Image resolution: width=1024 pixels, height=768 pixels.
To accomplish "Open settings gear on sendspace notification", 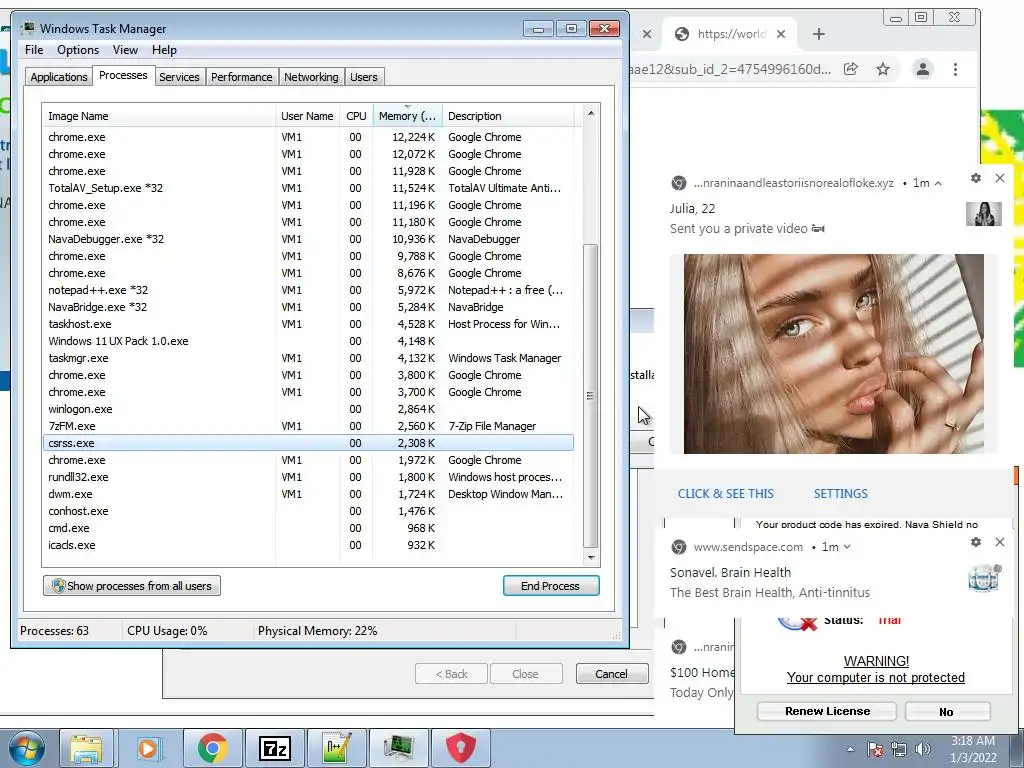I will [x=976, y=542].
